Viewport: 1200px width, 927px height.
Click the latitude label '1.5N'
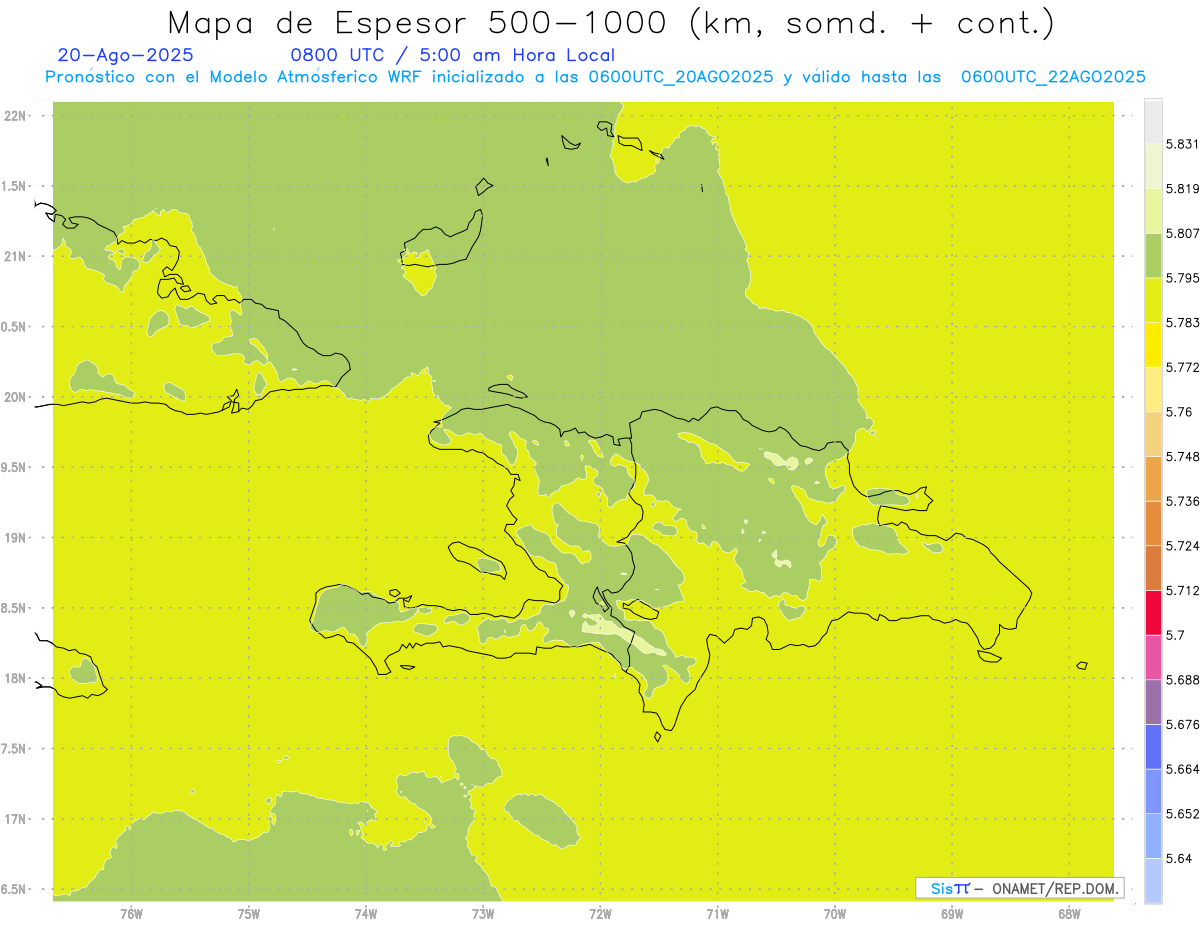13,186
